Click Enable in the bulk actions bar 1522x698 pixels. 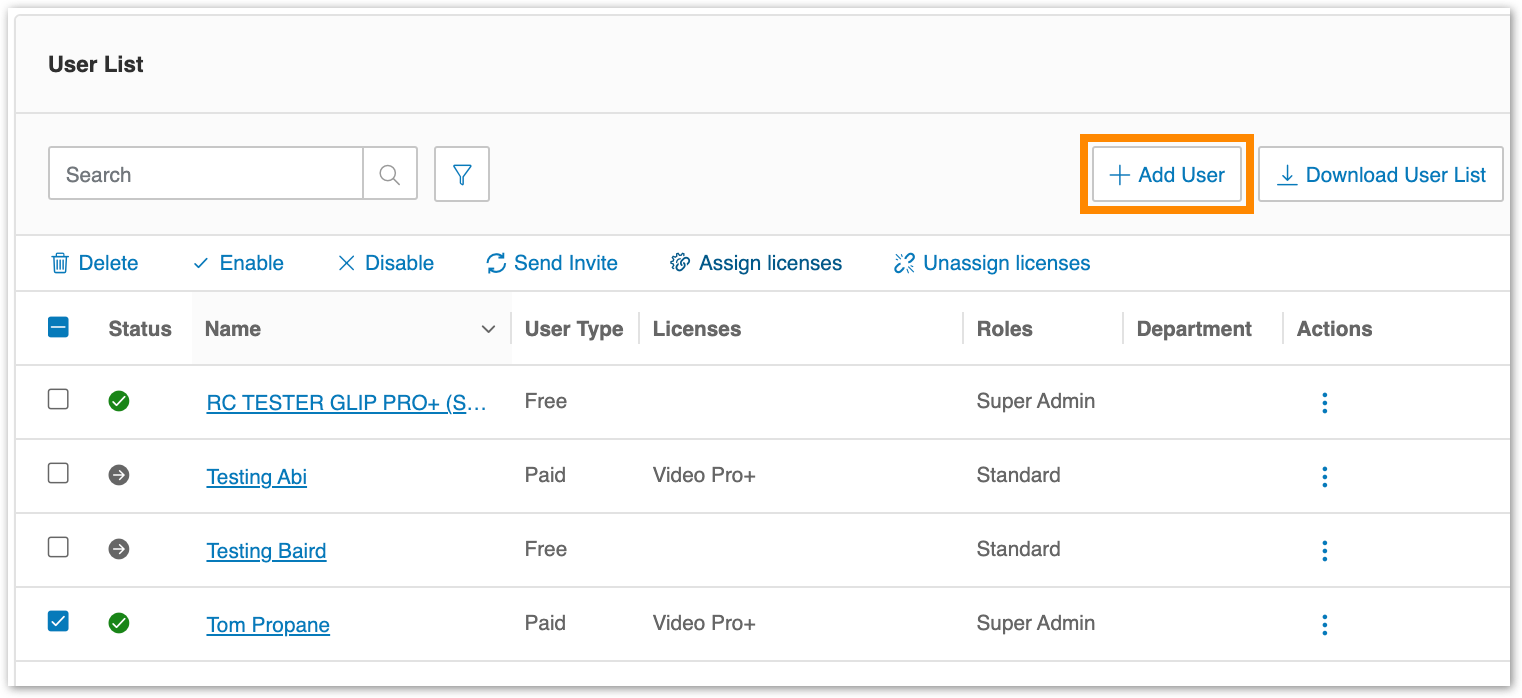[250, 263]
